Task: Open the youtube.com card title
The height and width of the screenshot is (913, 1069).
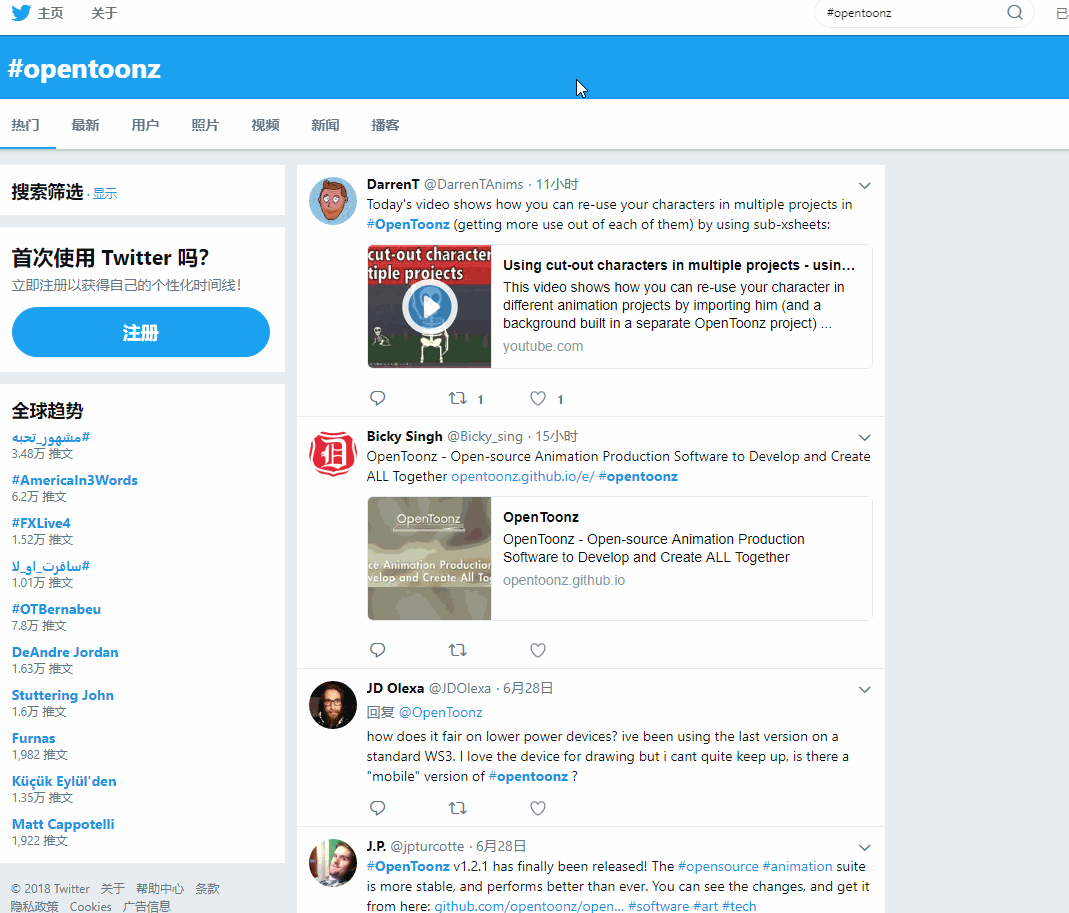Action: [x=678, y=265]
